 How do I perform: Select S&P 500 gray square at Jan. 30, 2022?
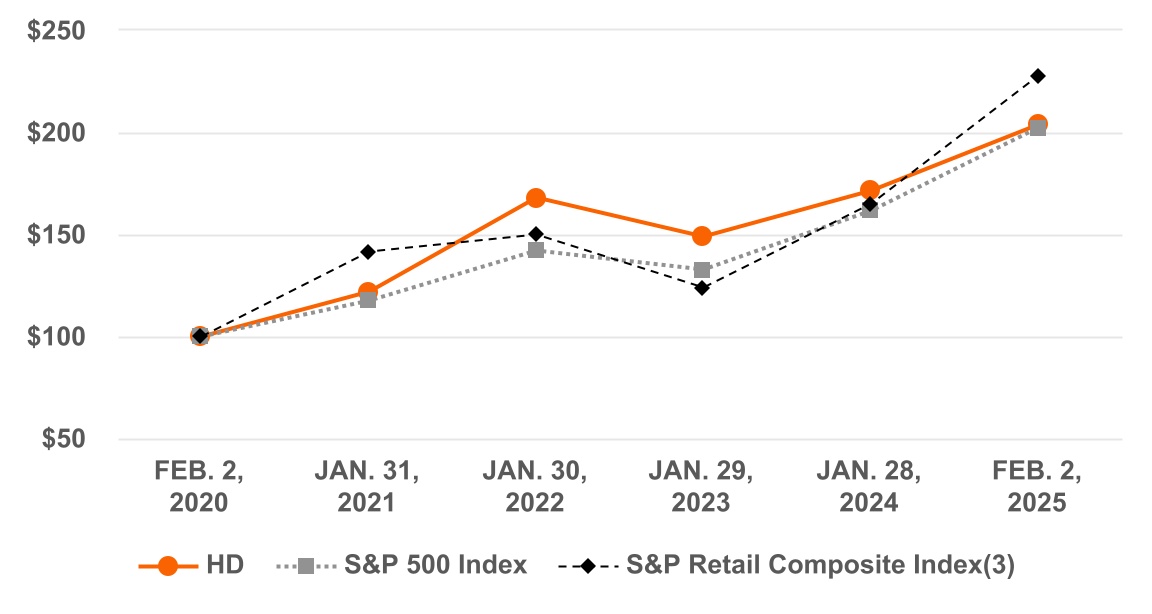[x=535, y=250]
